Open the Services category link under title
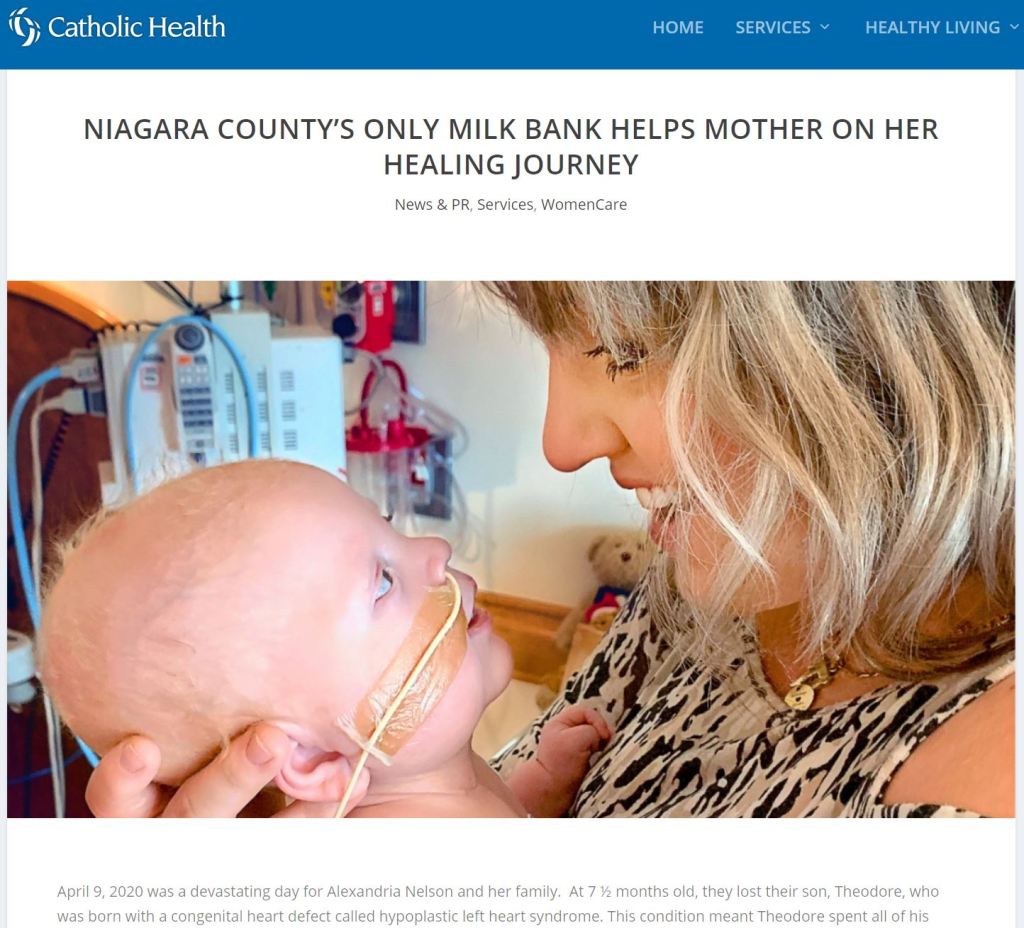 (x=505, y=204)
